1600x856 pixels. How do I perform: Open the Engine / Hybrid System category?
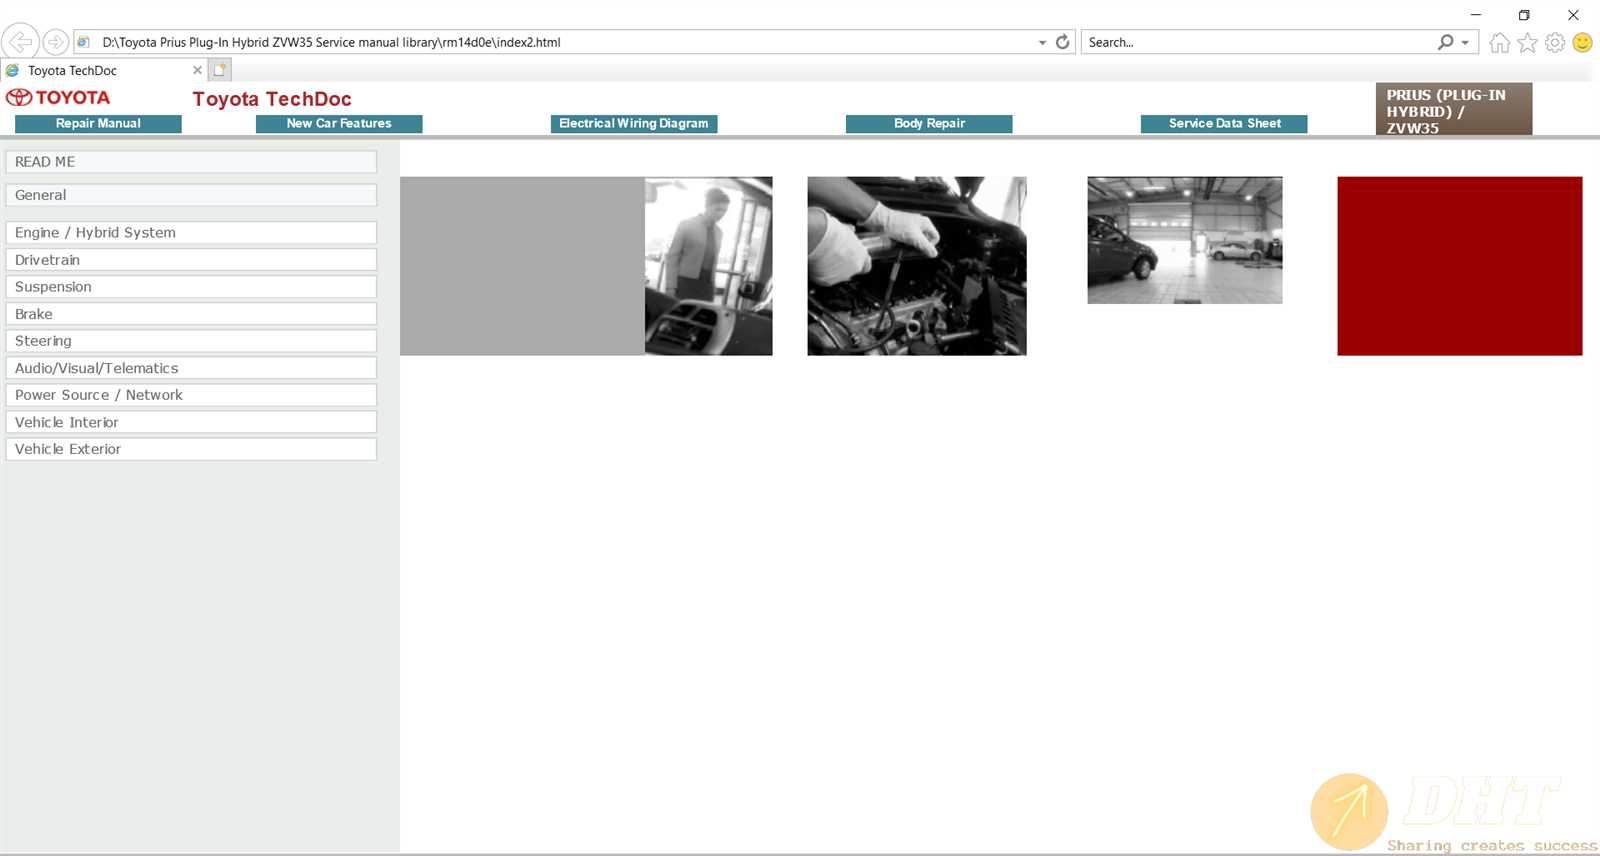[191, 232]
